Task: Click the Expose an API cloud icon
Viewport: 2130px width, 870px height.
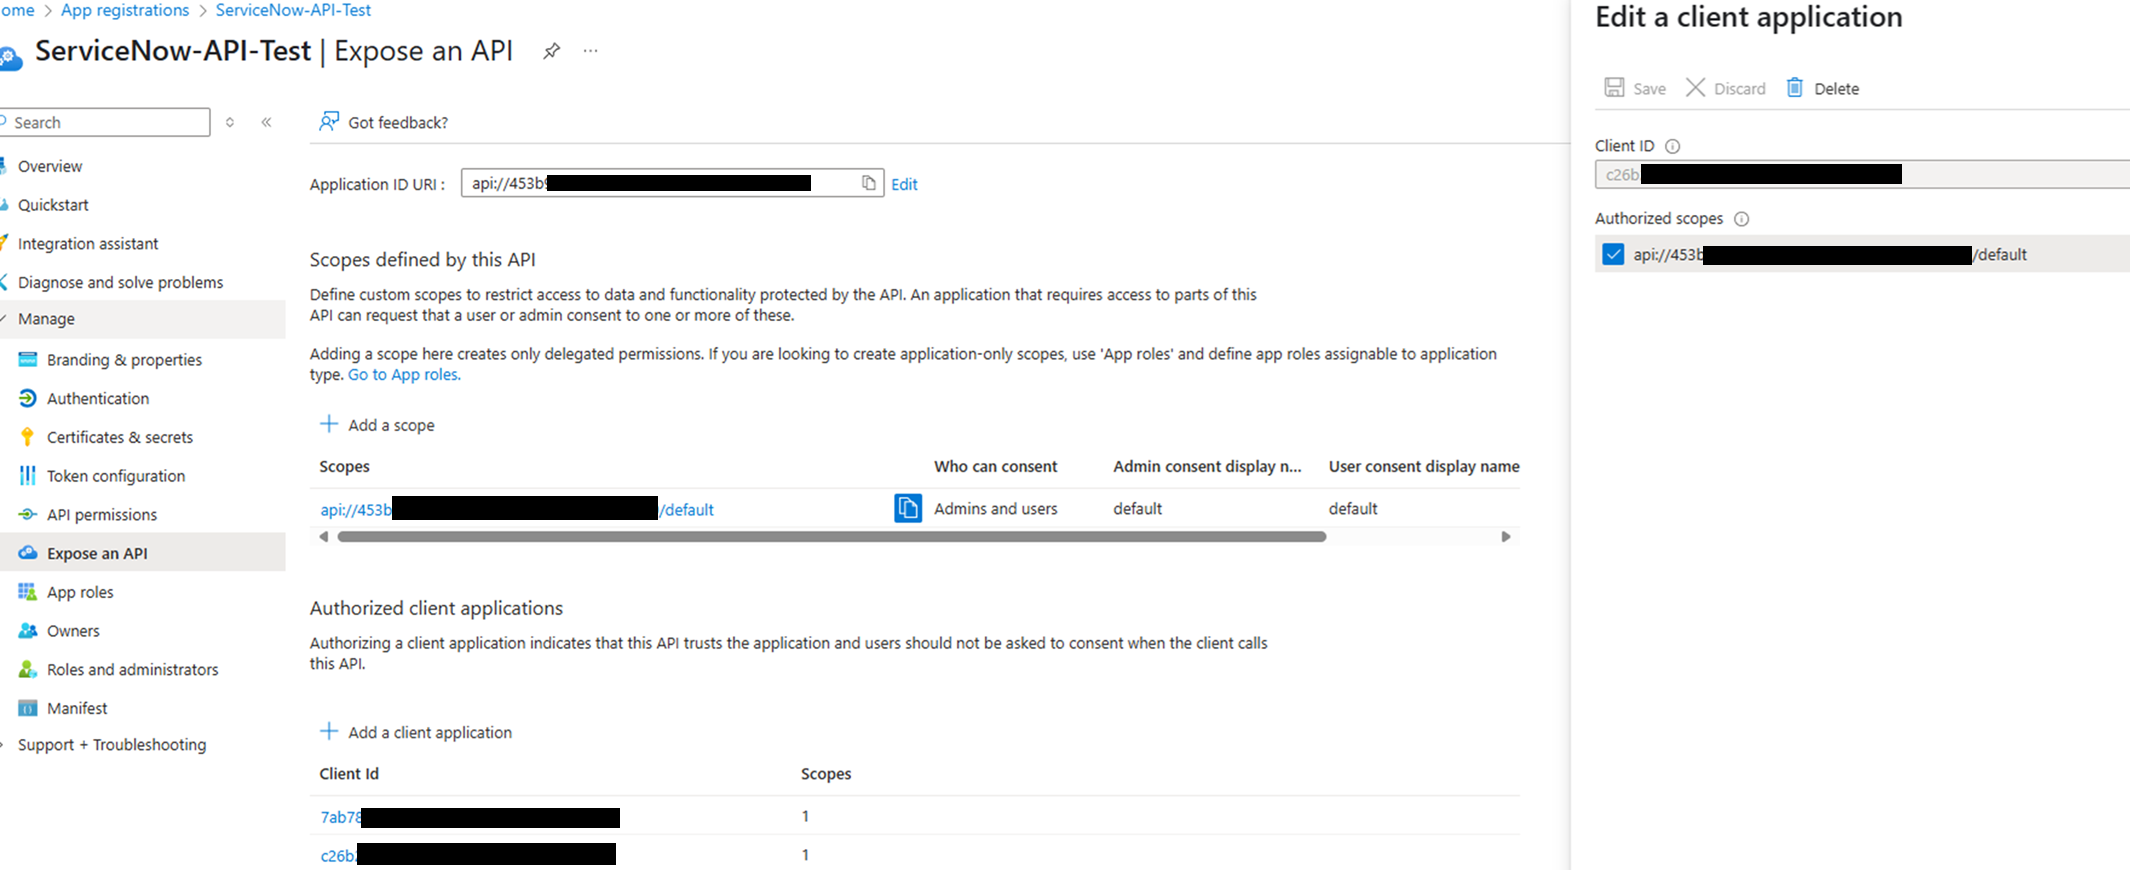Action: tap(28, 553)
